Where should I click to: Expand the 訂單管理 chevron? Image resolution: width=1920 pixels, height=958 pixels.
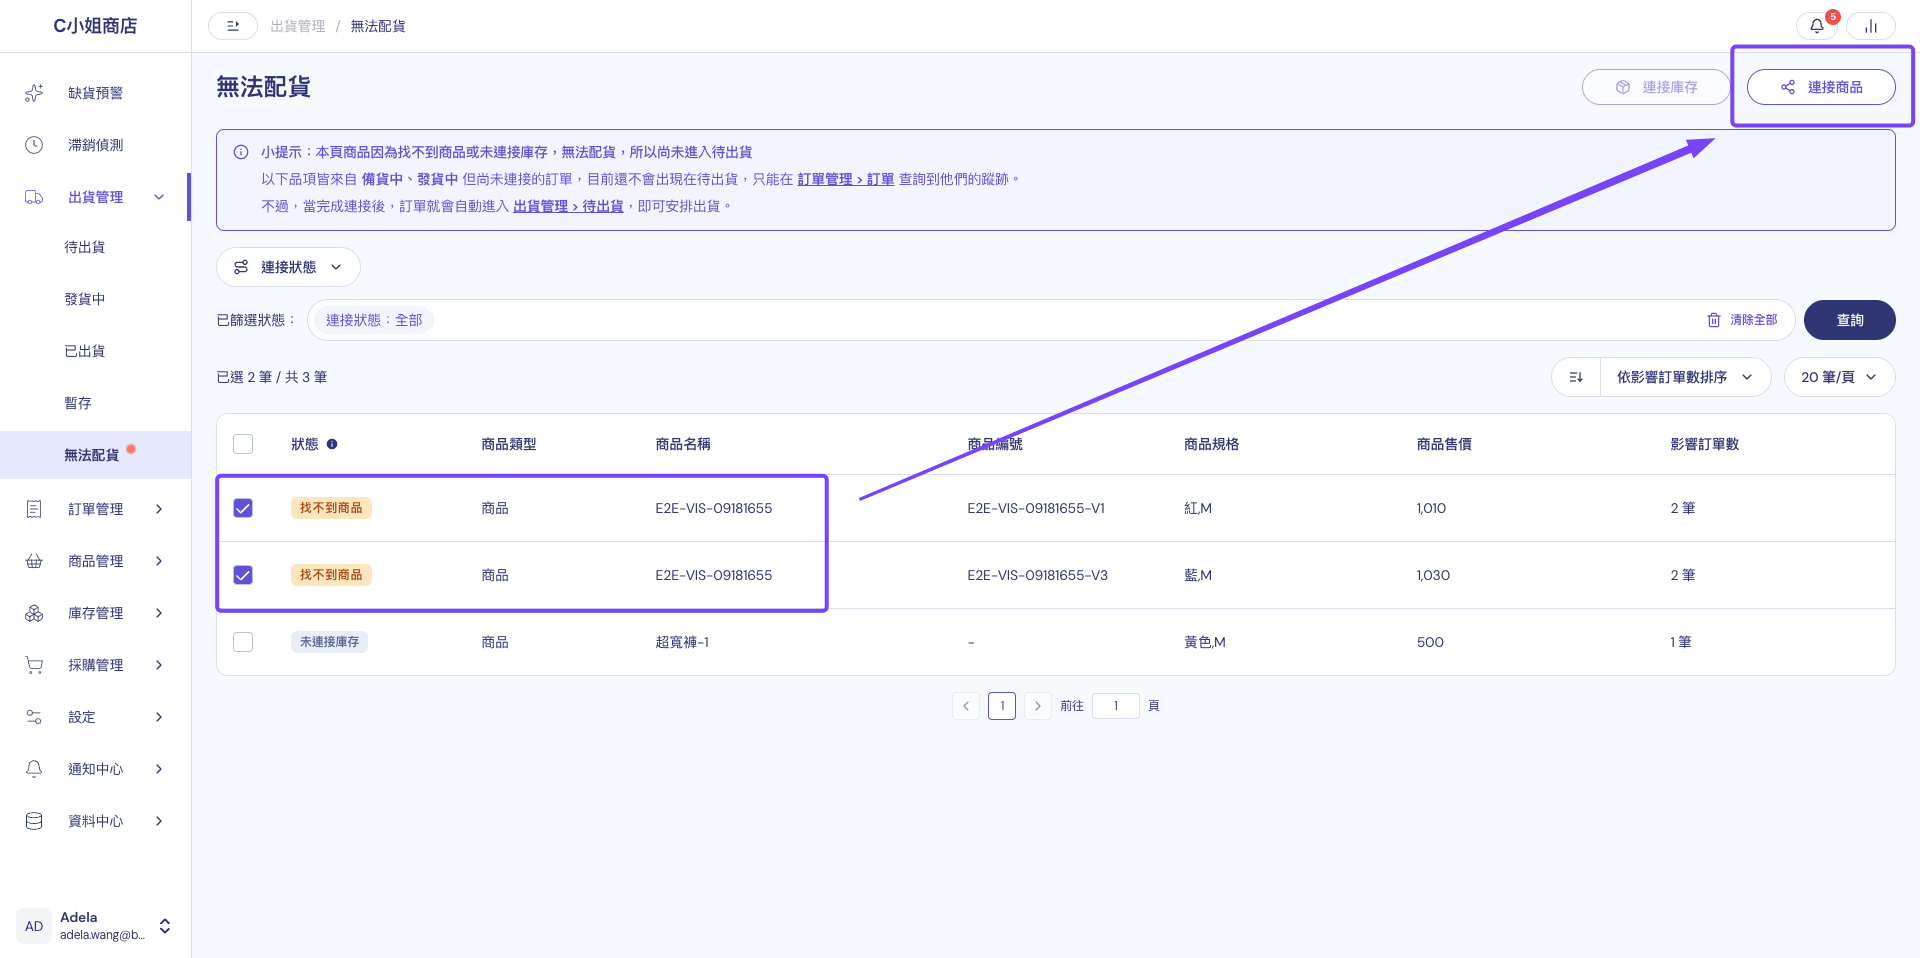159,509
